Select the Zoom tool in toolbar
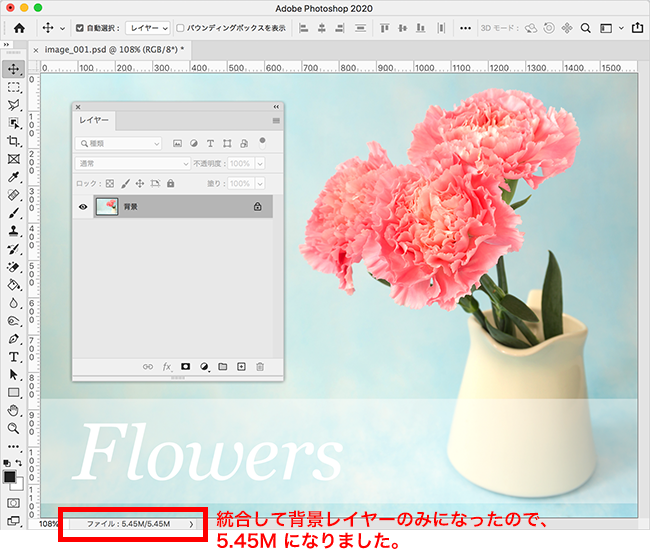The image size is (650, 550). (13, 428)
